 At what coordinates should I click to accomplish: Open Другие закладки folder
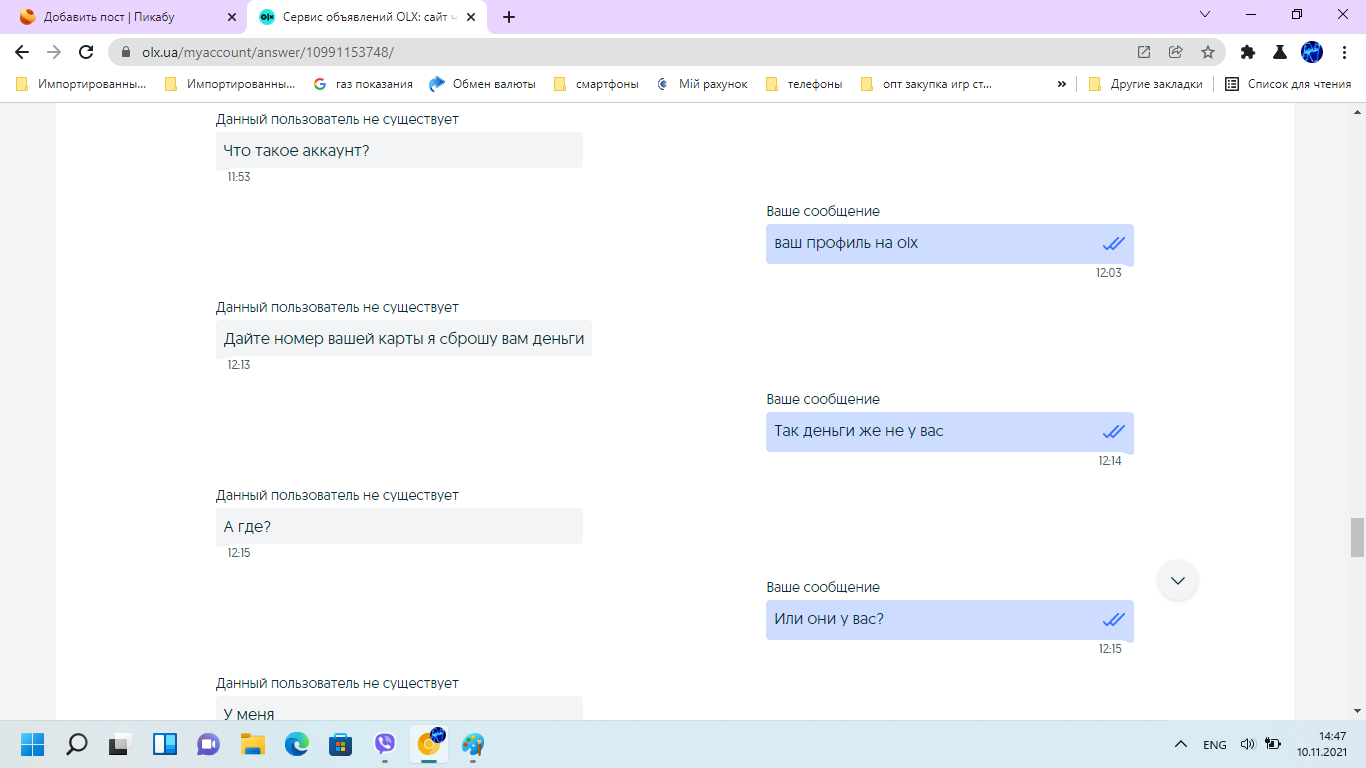(1146, 84)
